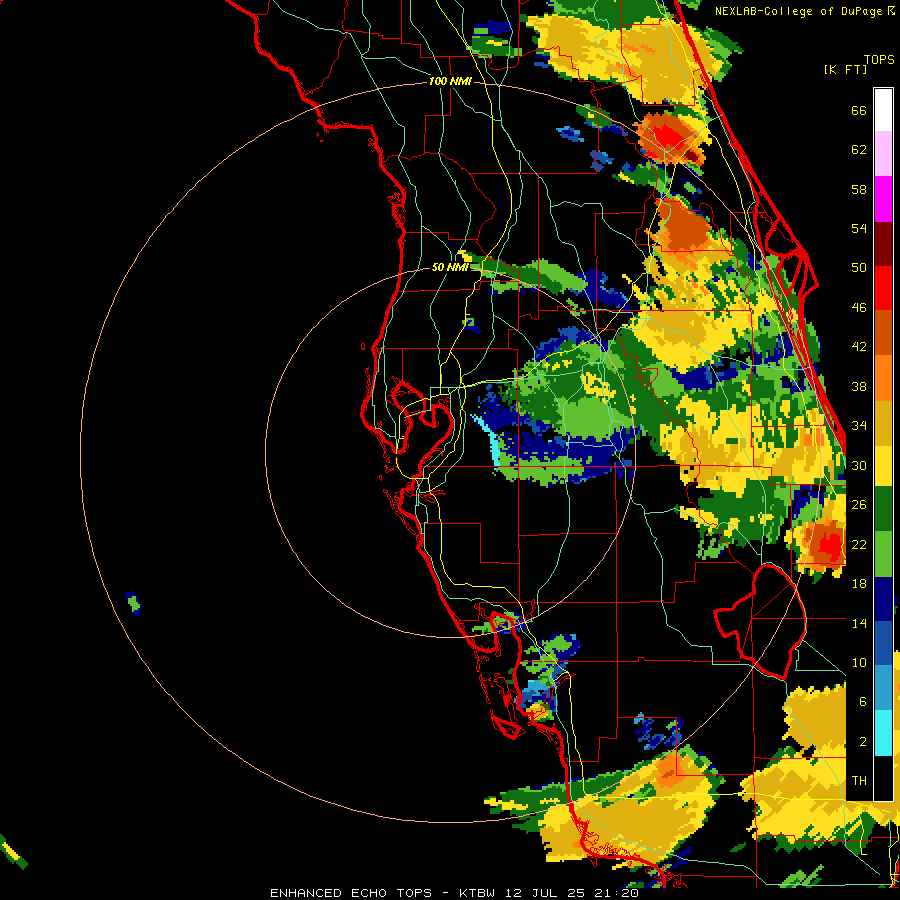Click the 50 NMI range ring label
The image size is (900, 900).
point(450,267)
